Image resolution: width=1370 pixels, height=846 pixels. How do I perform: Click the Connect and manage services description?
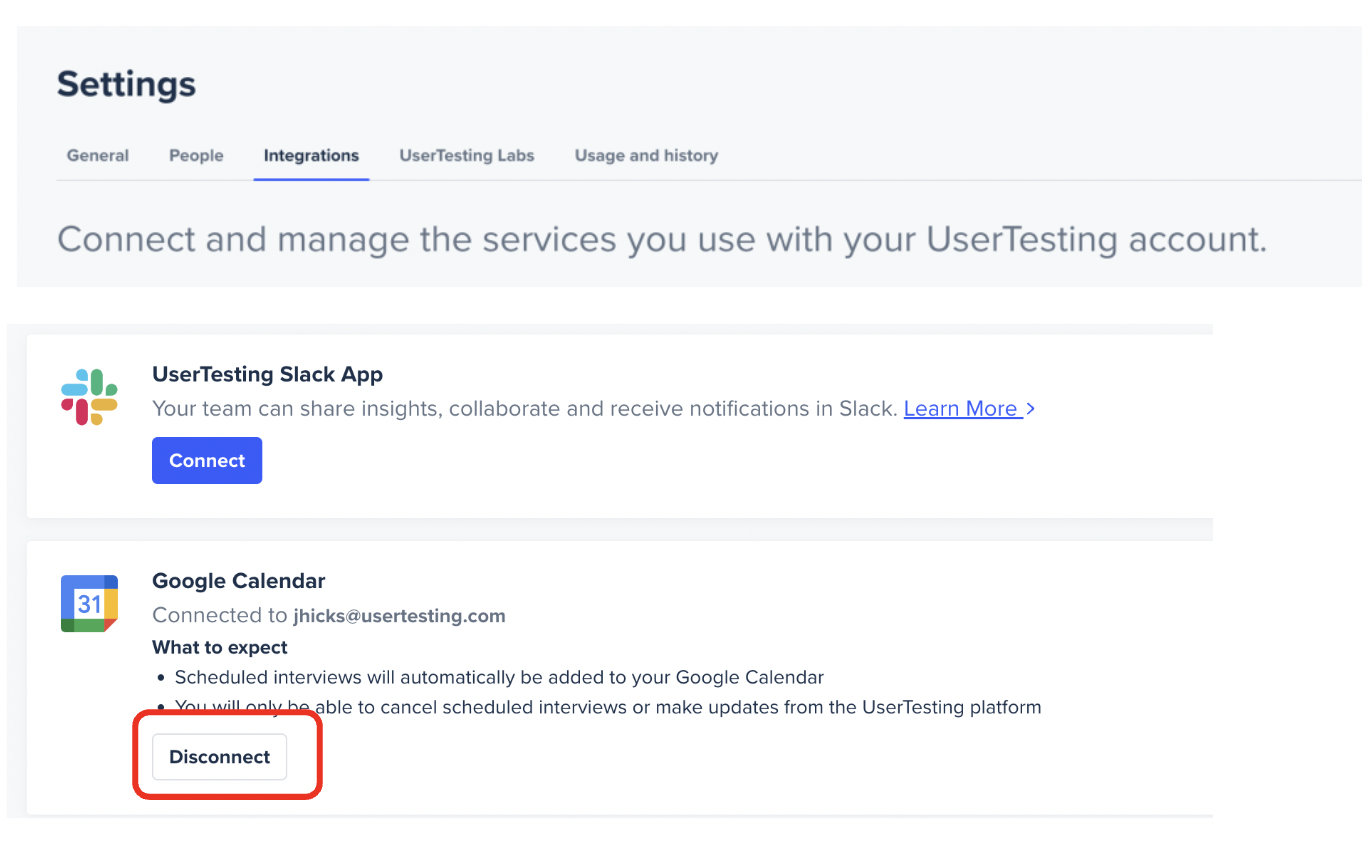tap(662, 240)
